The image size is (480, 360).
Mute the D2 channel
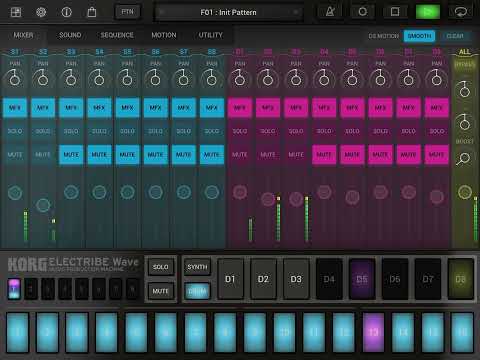pos(268,155)
